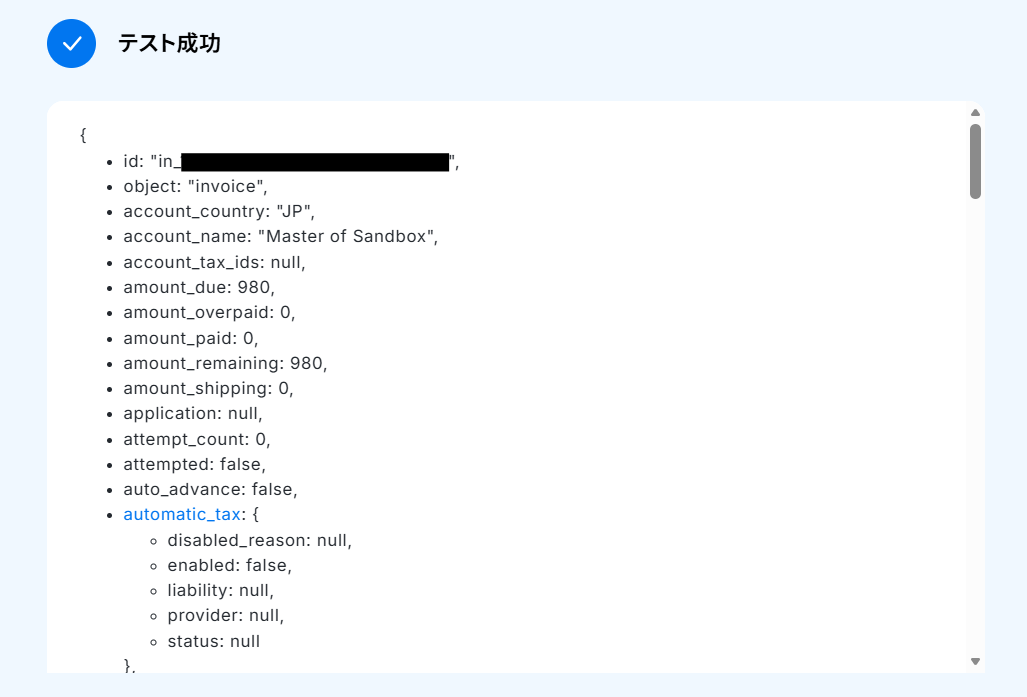Image resolution: width=1027 pixels, height=697 pixels.
Task: Click the status: null sub-item
Action: point(214,641)
